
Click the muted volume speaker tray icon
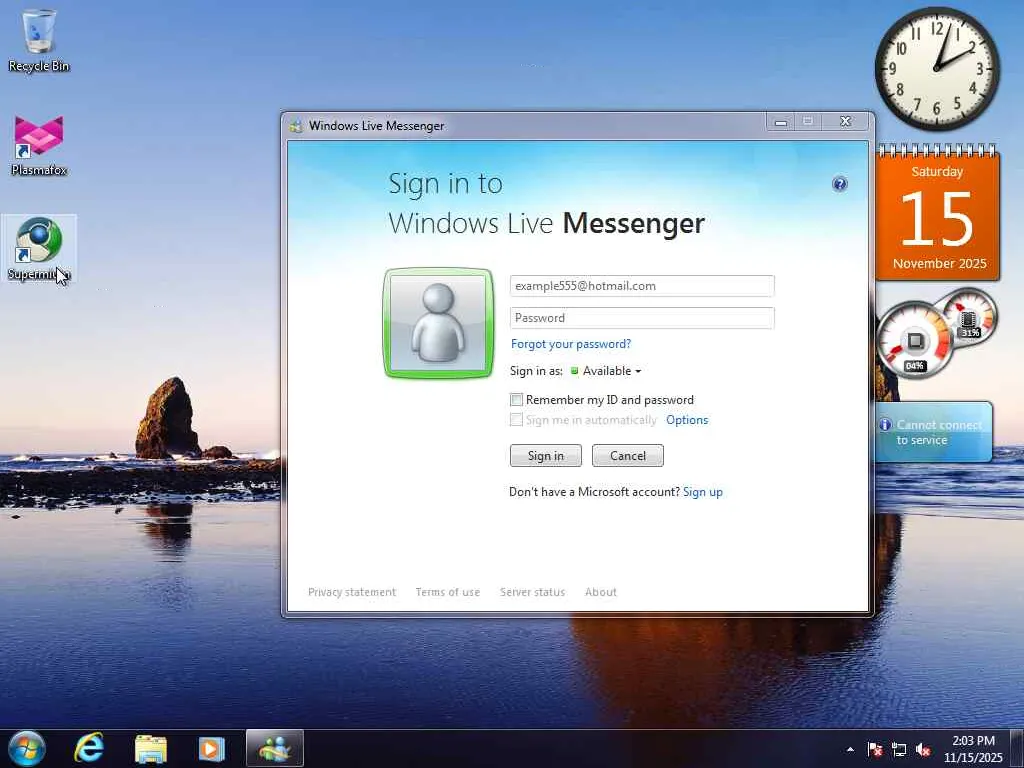923,749
